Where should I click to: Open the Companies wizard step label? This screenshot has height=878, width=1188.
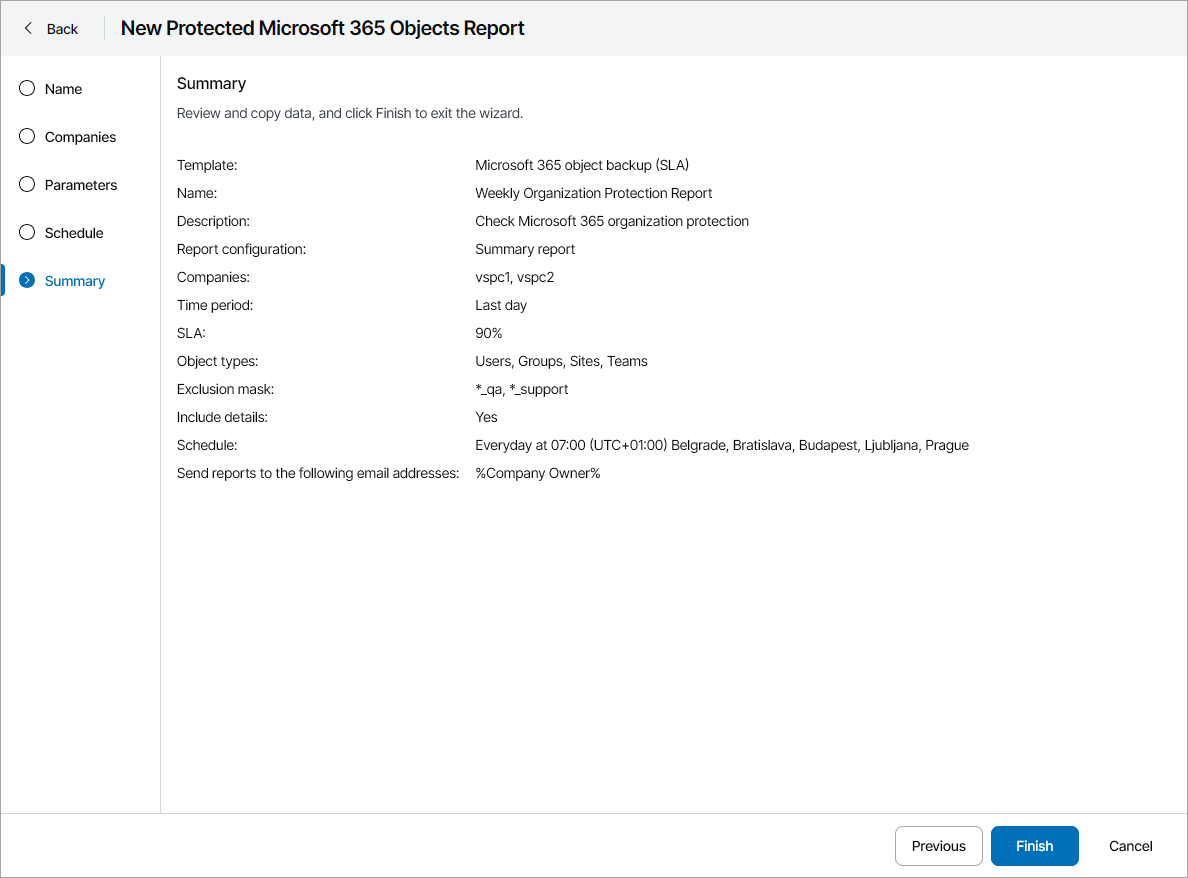pyautogui.click(x=80, y=137)
